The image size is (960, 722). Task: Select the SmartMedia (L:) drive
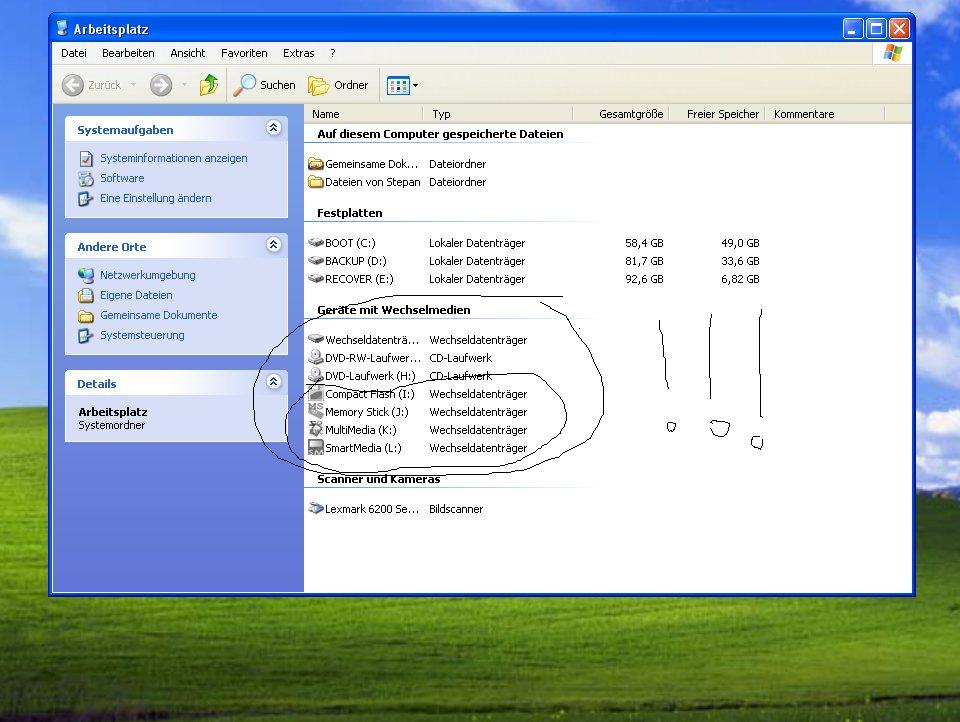362,448
